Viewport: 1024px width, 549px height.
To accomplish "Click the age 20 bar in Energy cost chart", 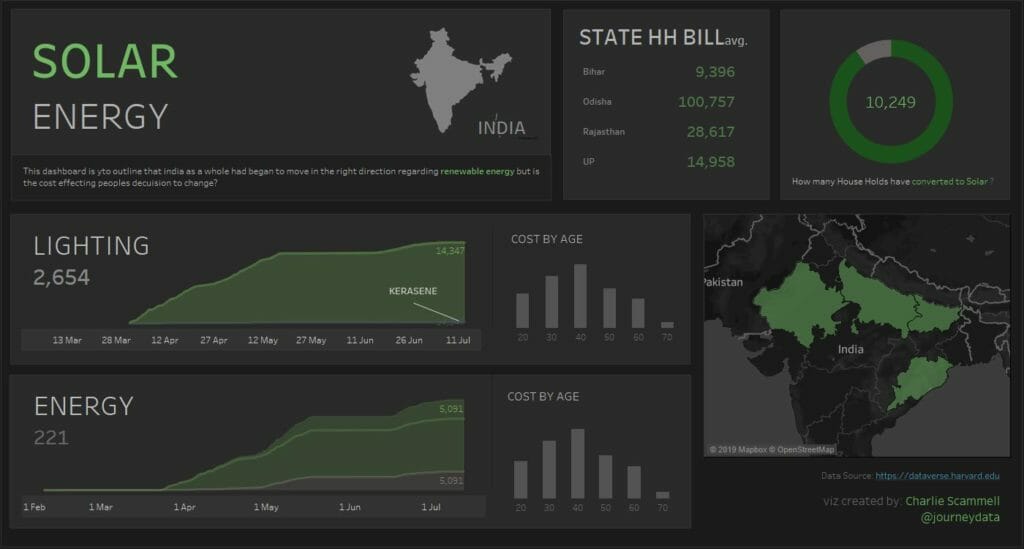I will (520, 480).
